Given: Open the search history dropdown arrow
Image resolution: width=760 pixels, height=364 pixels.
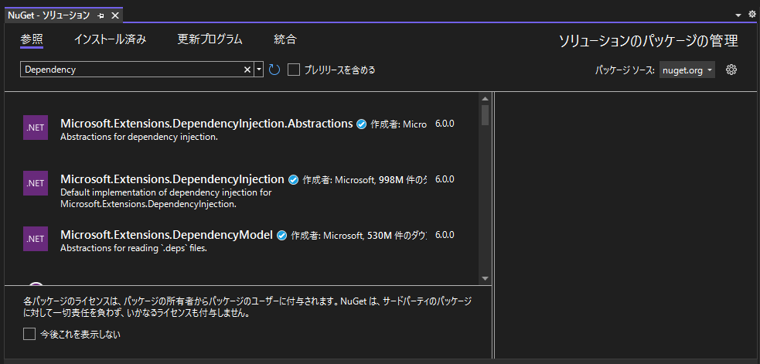Looking at the screenshot, I should (x=259, y=70).
